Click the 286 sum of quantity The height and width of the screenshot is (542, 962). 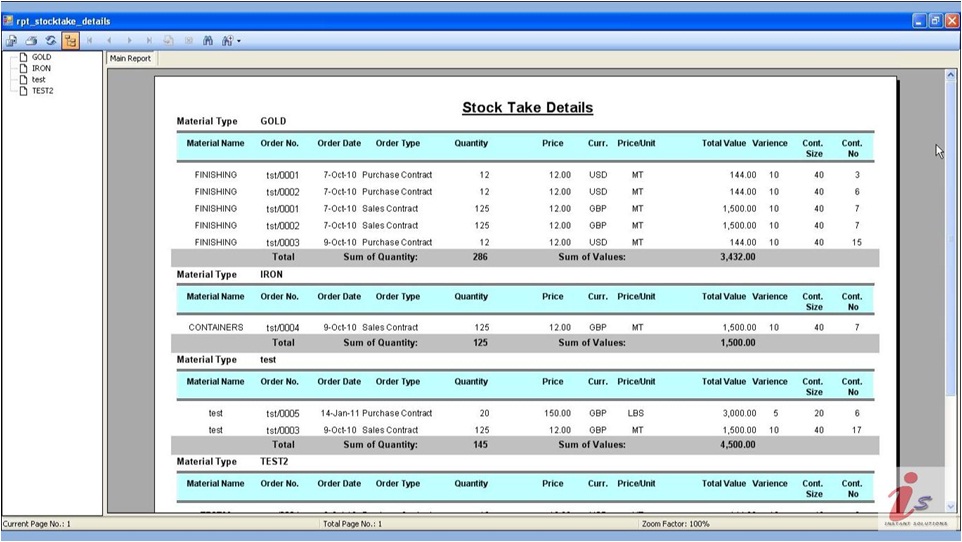[x=480, y=257]
